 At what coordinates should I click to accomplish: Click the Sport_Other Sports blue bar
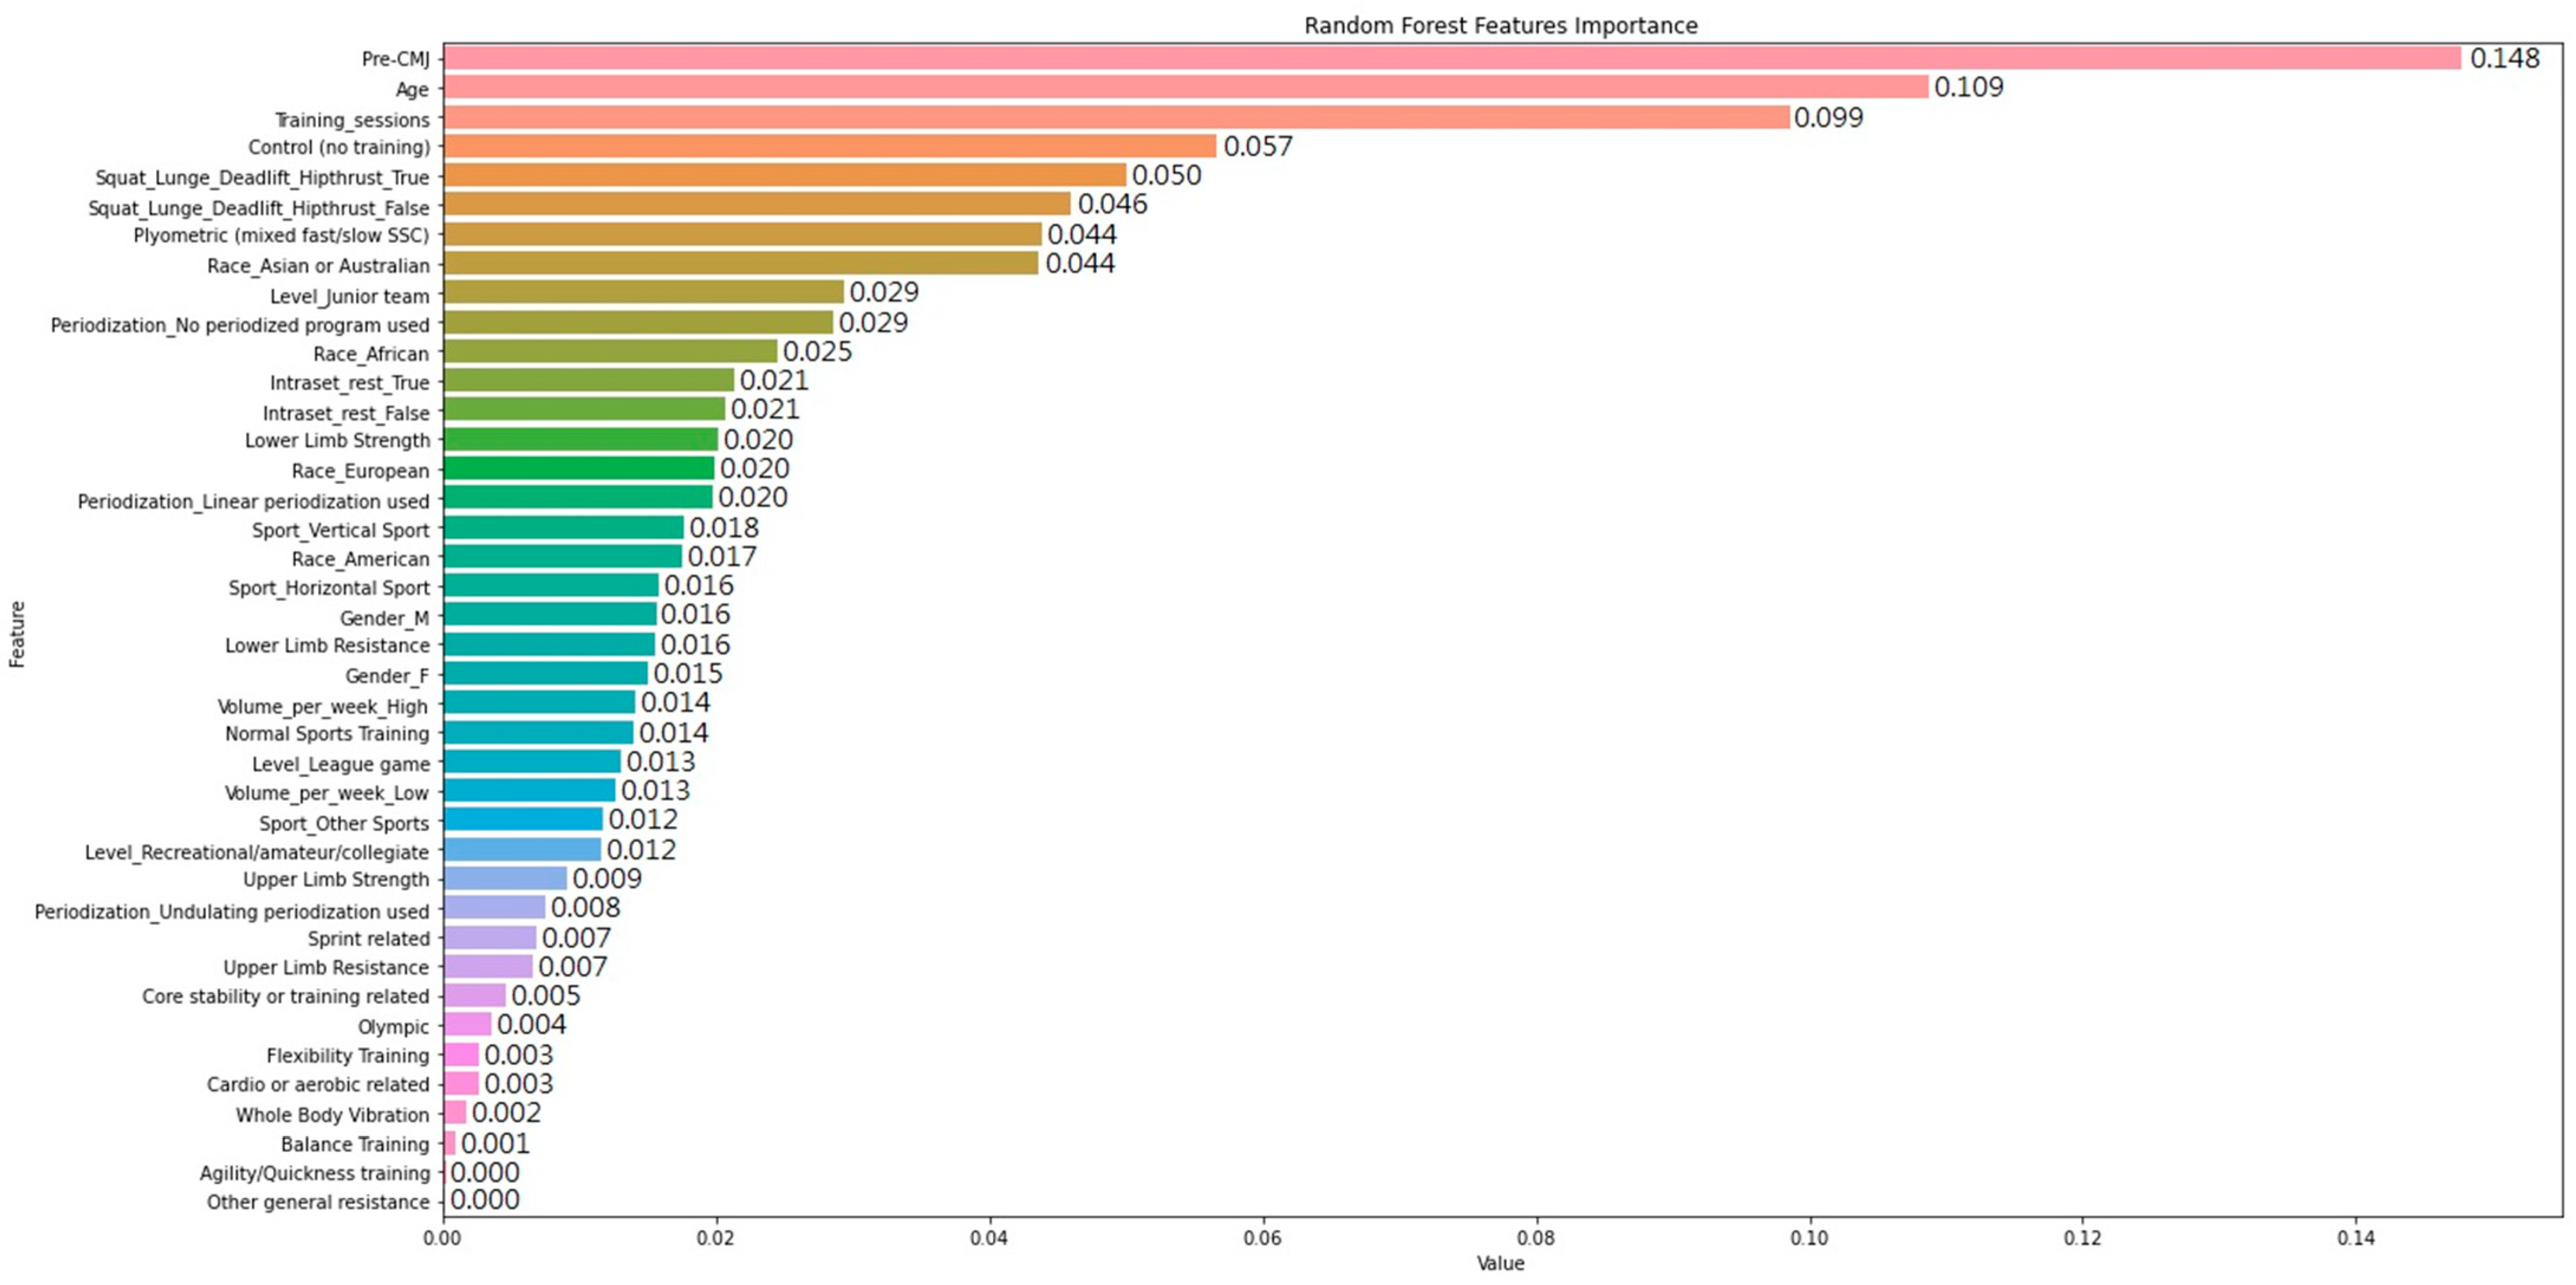tap(522, 819)
